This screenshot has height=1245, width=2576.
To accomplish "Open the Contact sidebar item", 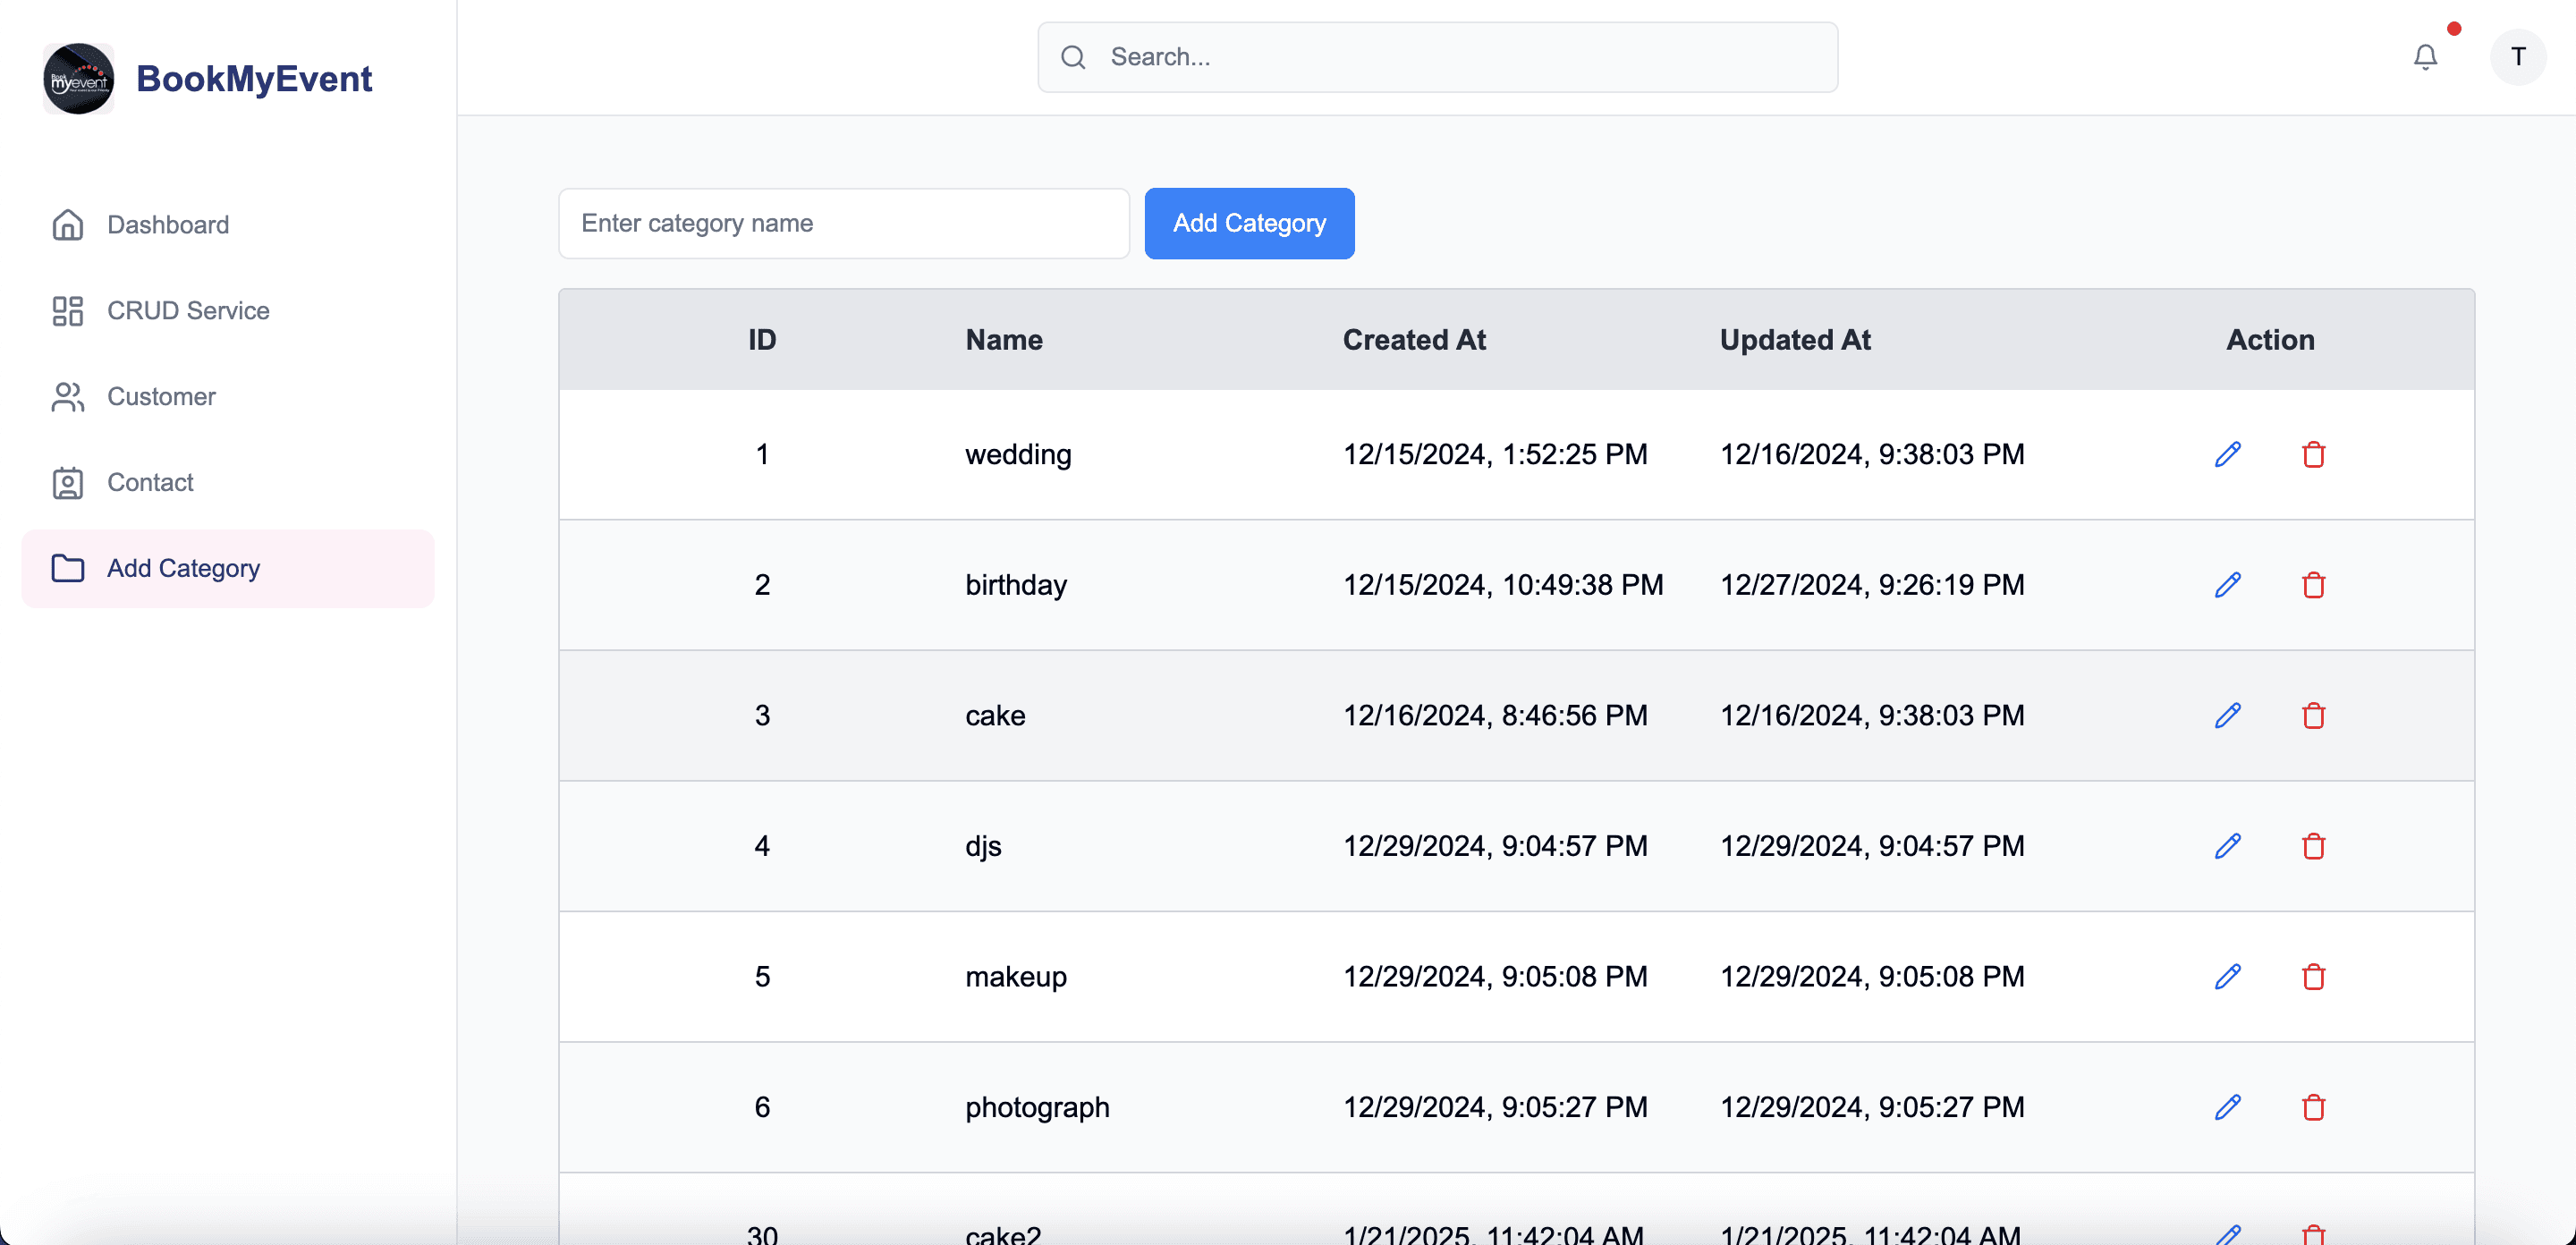I will click(x=150, y=483).
